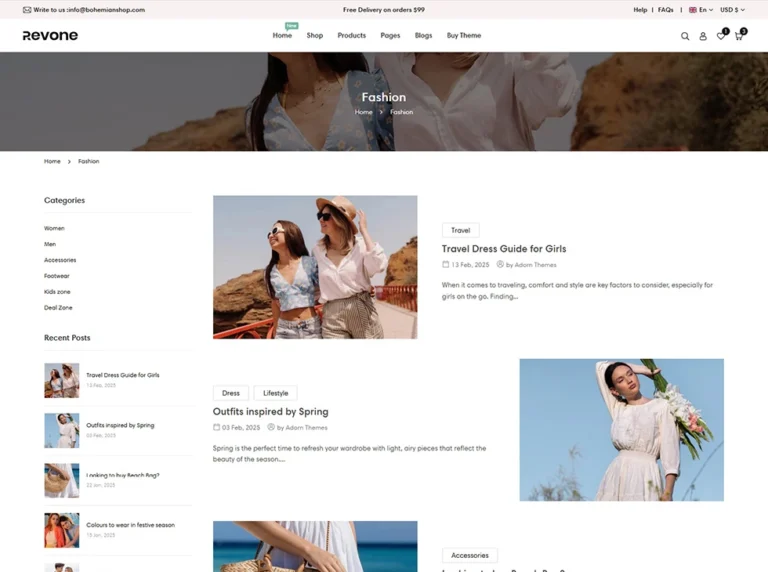Open the Travel Dress Guide main post image

coord(315,267)
